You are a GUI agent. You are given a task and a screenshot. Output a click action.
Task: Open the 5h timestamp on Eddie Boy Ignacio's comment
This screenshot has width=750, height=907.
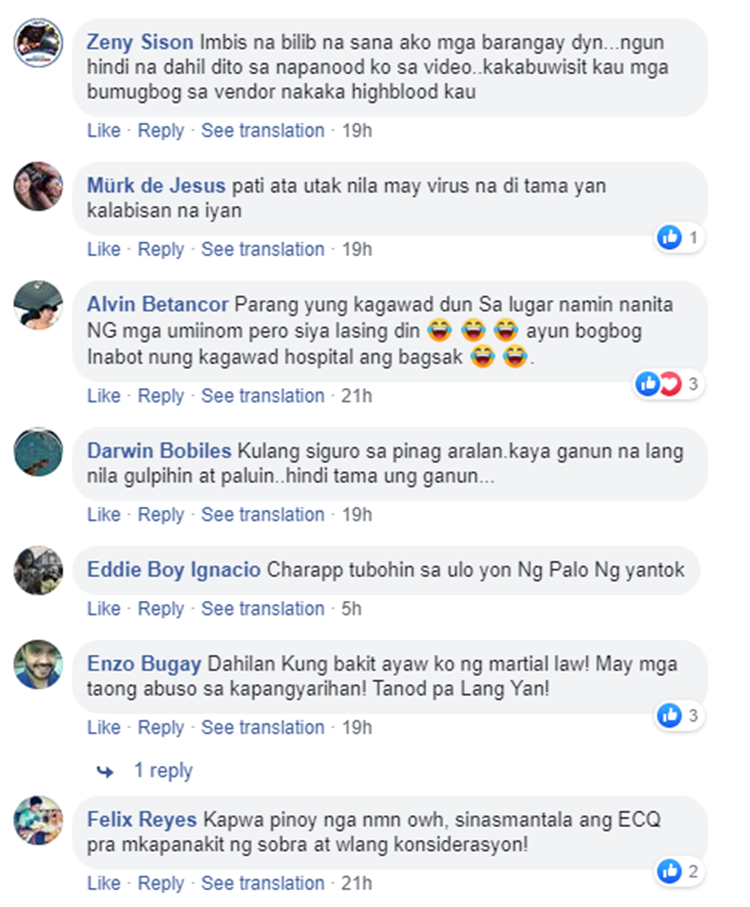click(x=351, y=609)
